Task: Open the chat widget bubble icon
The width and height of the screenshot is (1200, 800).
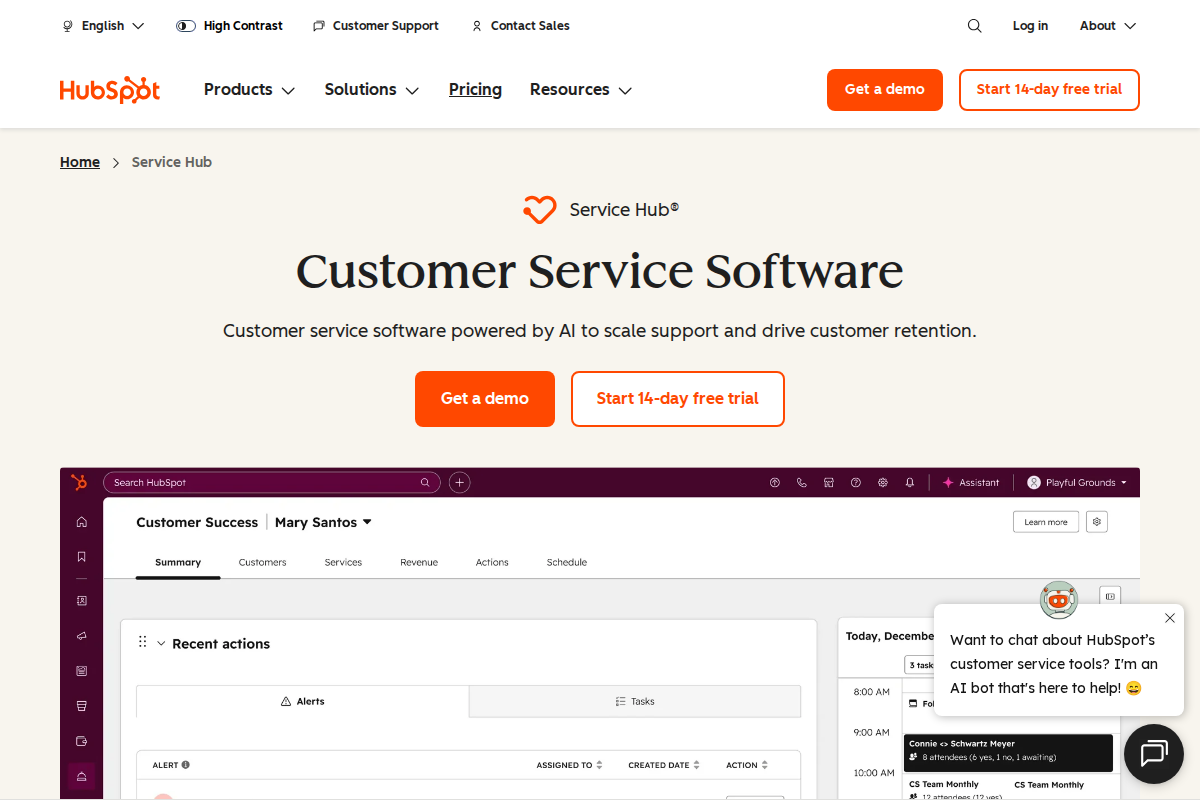Action: (1153, 753)
